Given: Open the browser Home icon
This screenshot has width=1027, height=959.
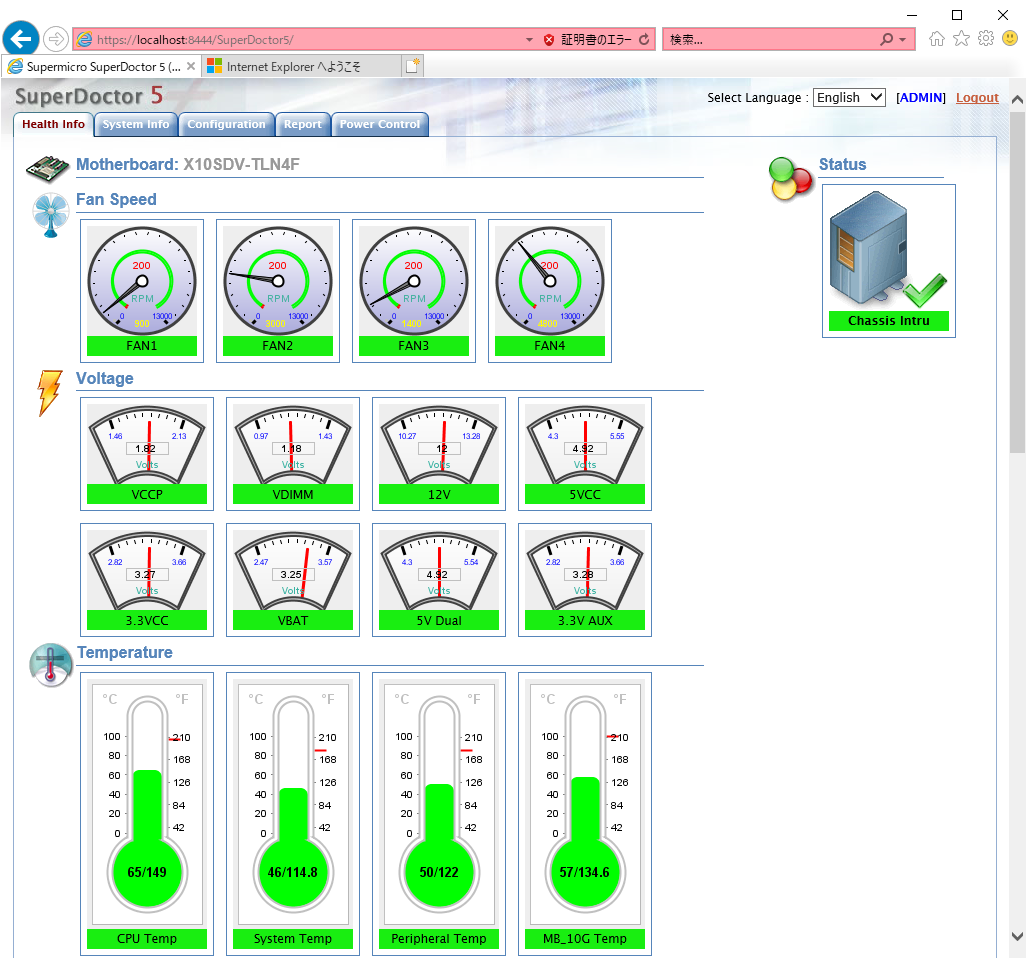Looking at the screenshot, I should tap(937, 39).
